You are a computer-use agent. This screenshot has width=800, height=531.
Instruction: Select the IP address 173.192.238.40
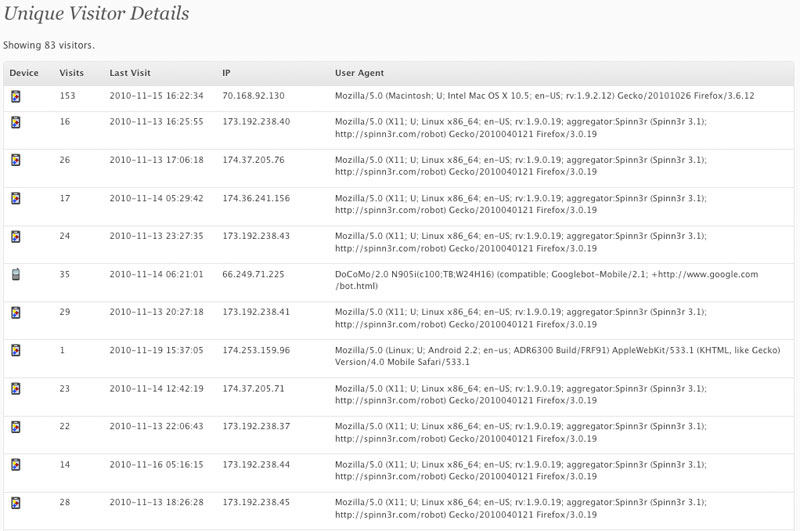256,122
